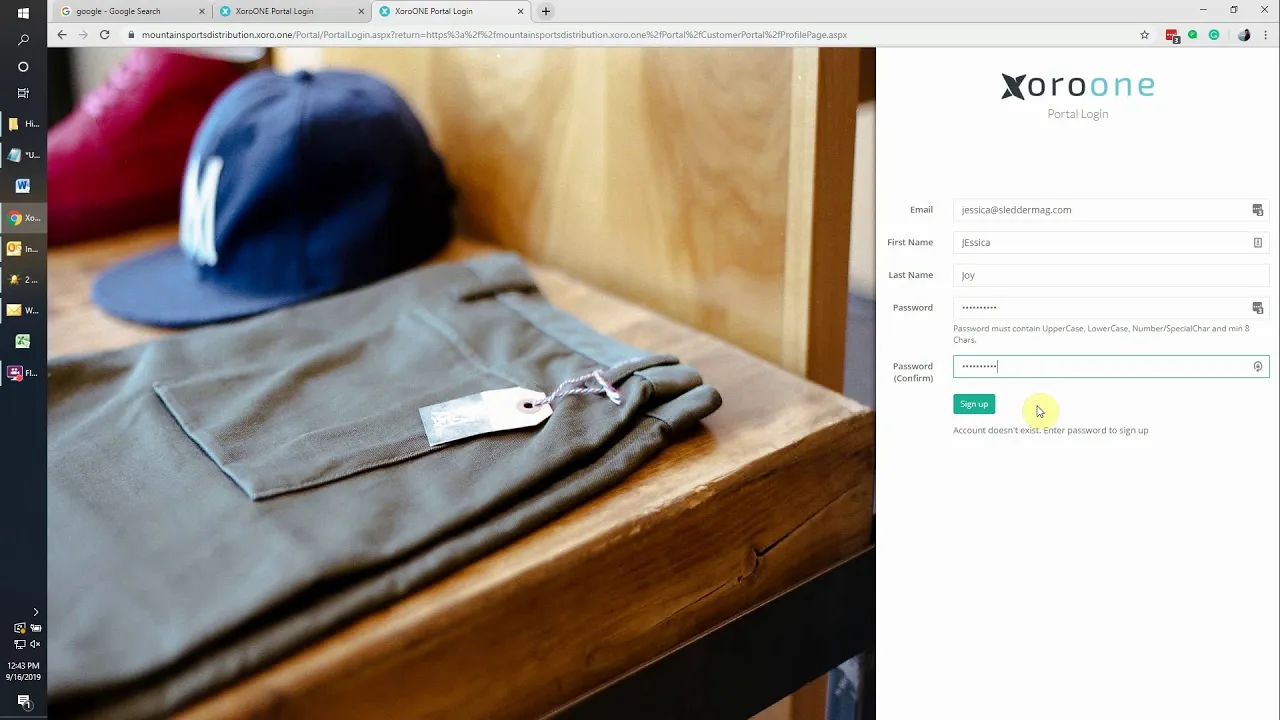Click the Xoroone logo
Viewport: 1280px width, 720px height.
(x=1078, y=87)
